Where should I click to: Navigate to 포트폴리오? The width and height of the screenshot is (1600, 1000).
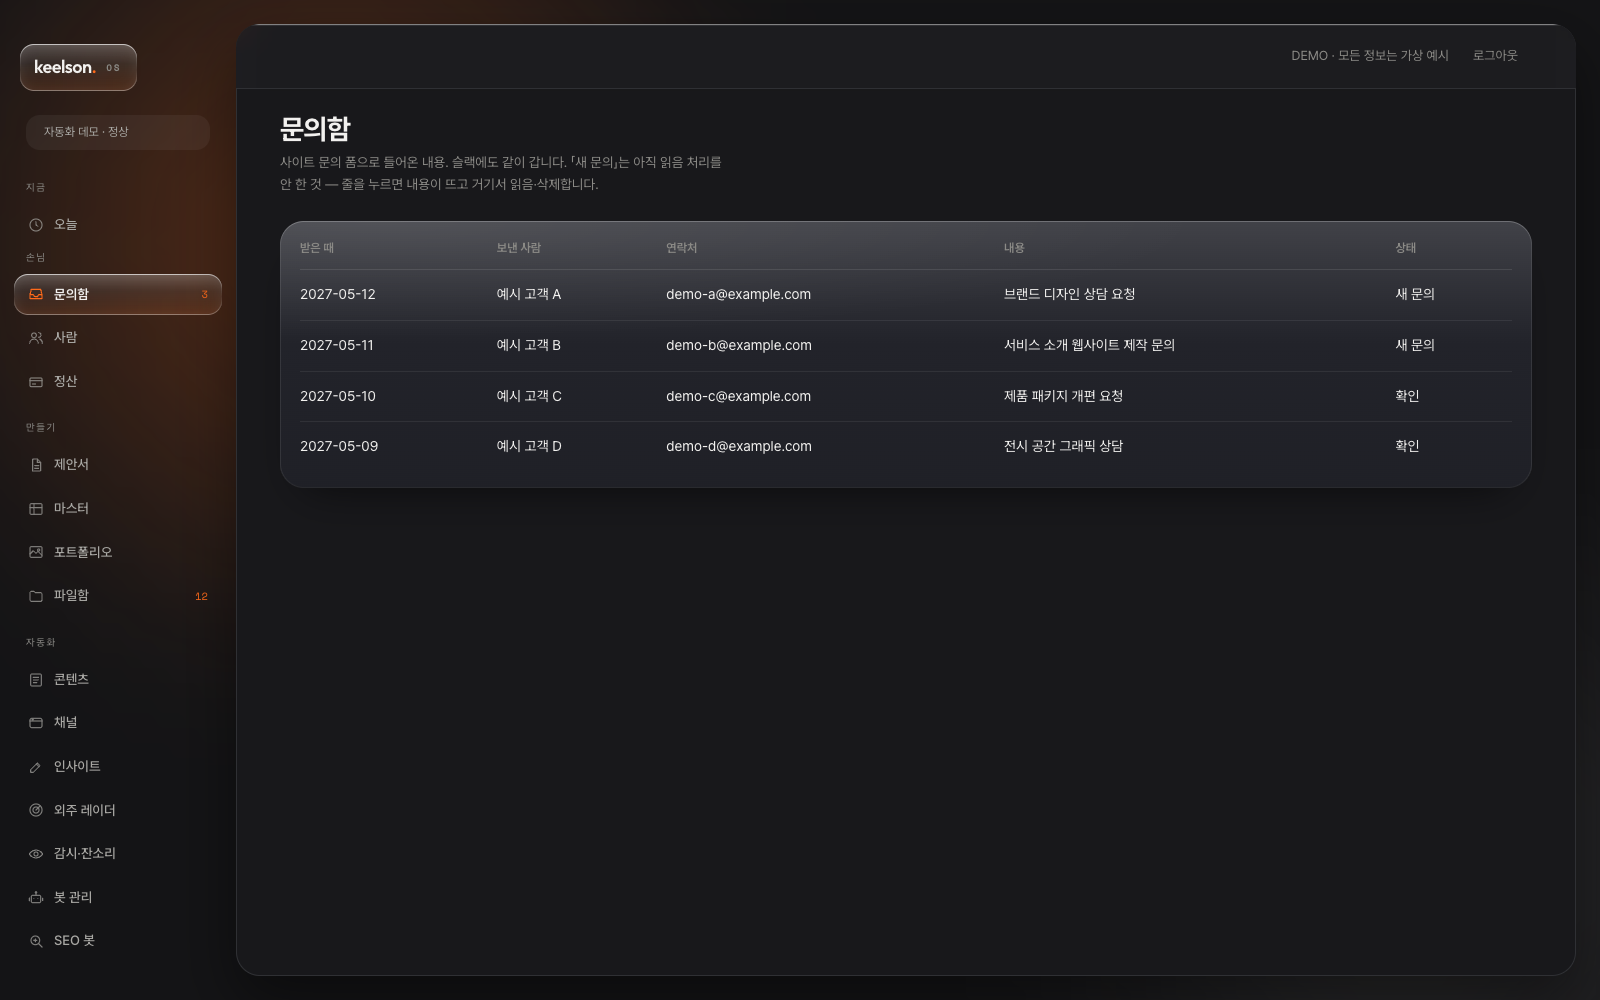click(x=118, y=552)
